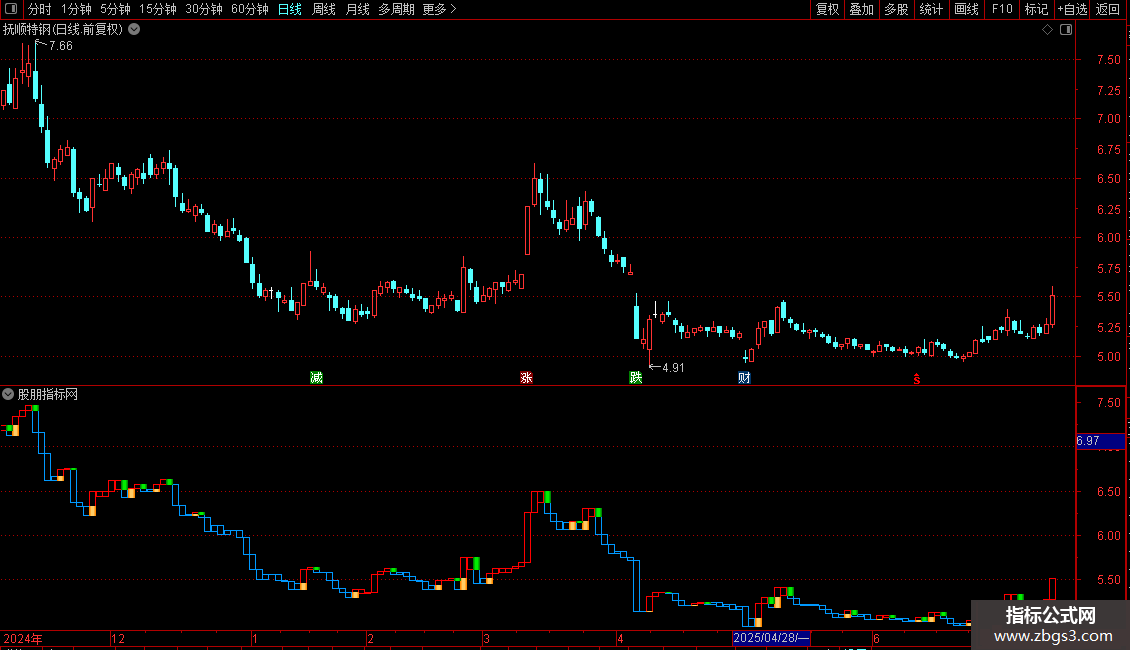The image size is (1130, 650).
Task: Click the 2025/04/28 date label
Action: click(770, 638)
